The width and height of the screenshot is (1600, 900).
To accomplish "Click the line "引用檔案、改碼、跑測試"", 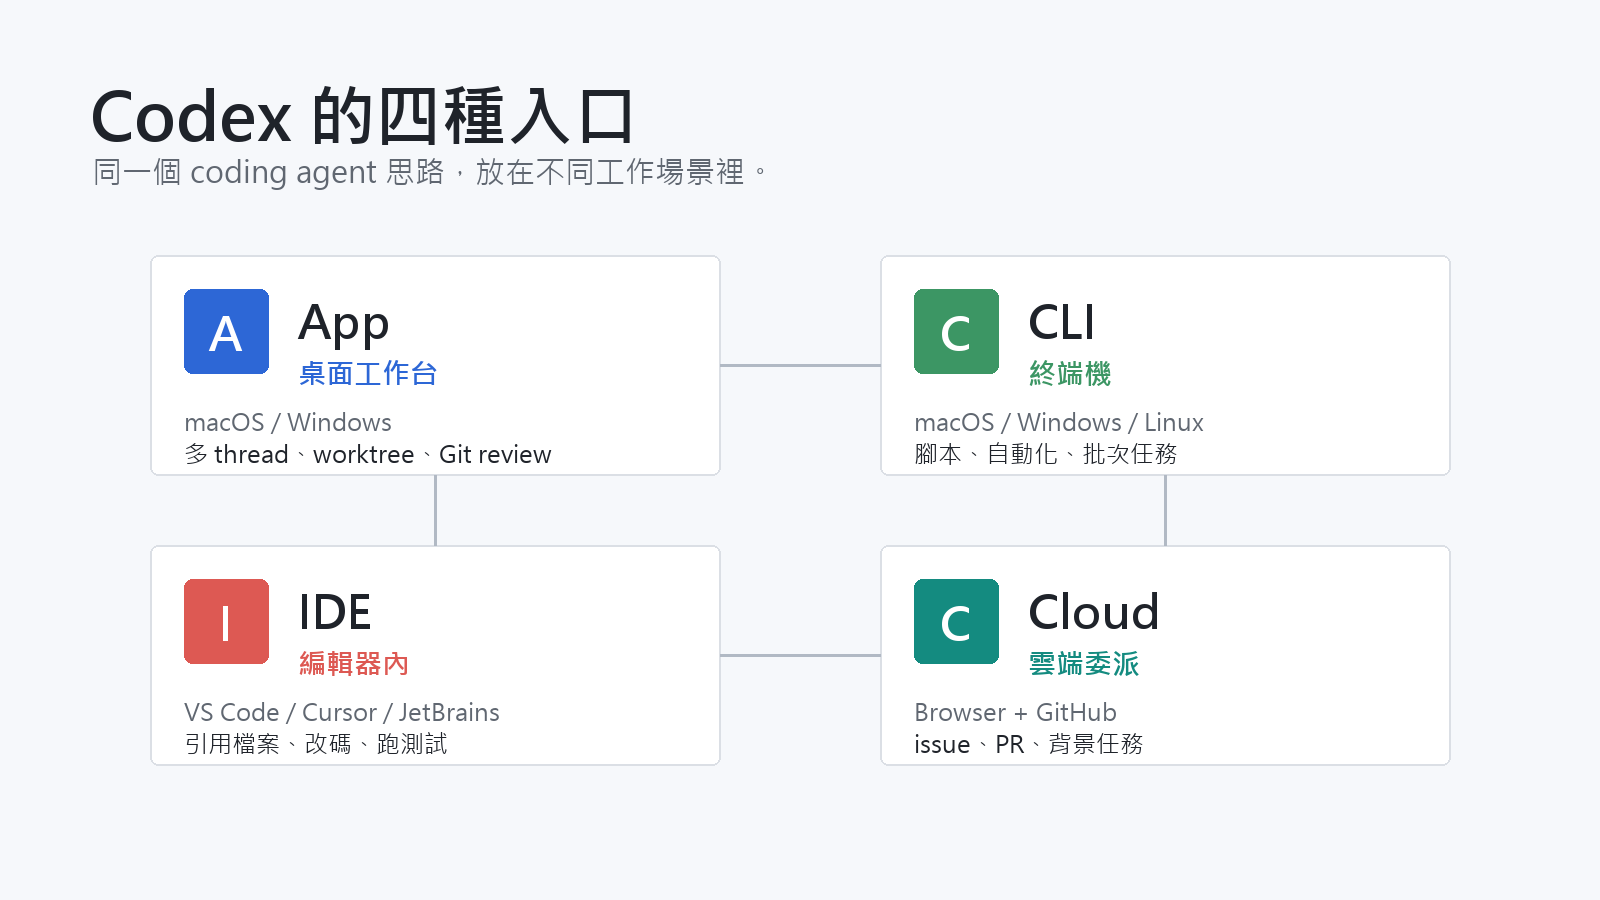I will pos(316,744).
